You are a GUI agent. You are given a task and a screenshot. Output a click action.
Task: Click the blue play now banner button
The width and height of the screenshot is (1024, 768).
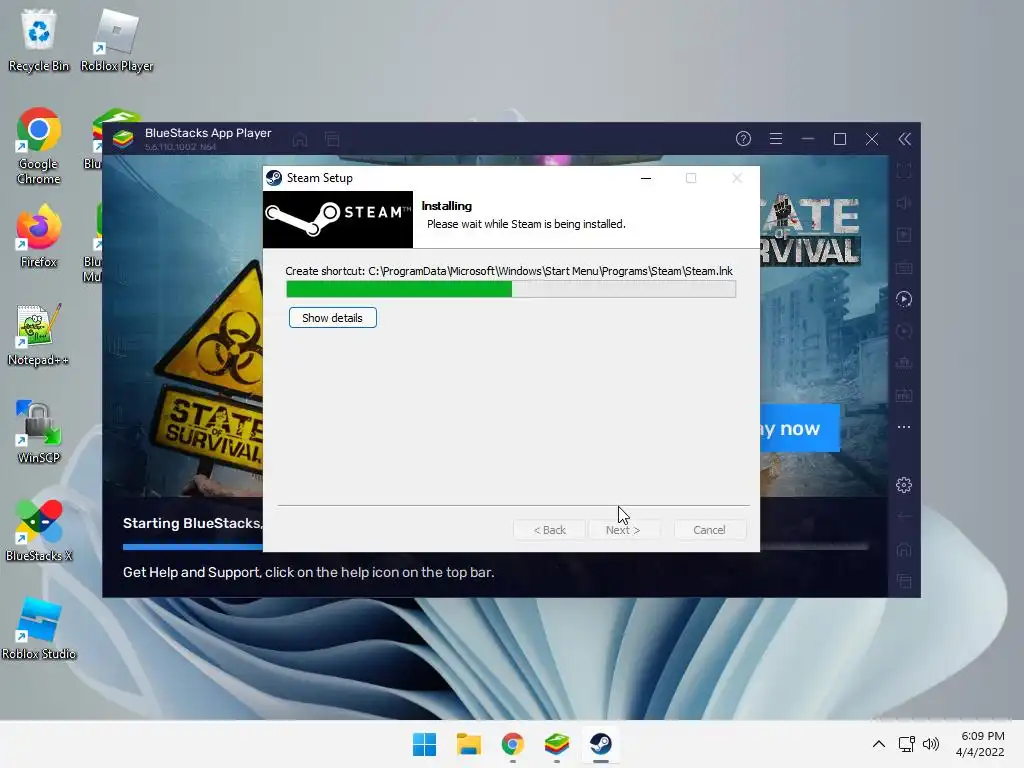point(799,428)
